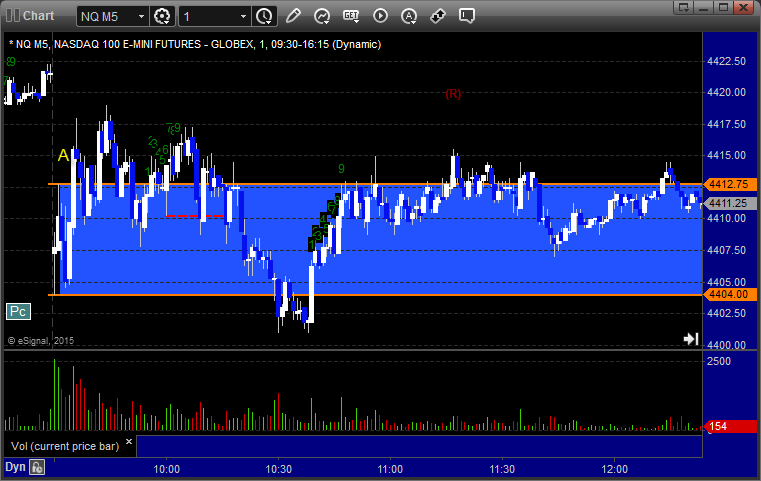Open the chart comment bubble icon
The image size is (761, 481).
[466, 16]
